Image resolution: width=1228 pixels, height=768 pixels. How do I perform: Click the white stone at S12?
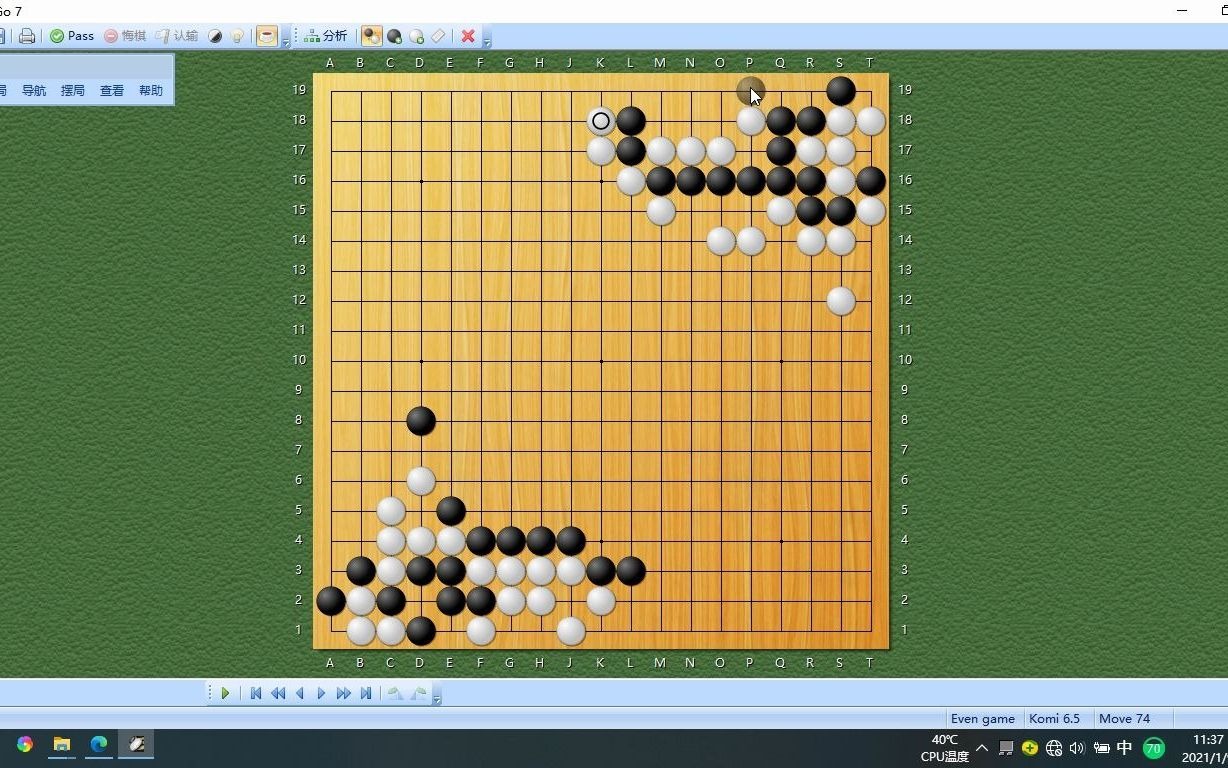(841, 301)
